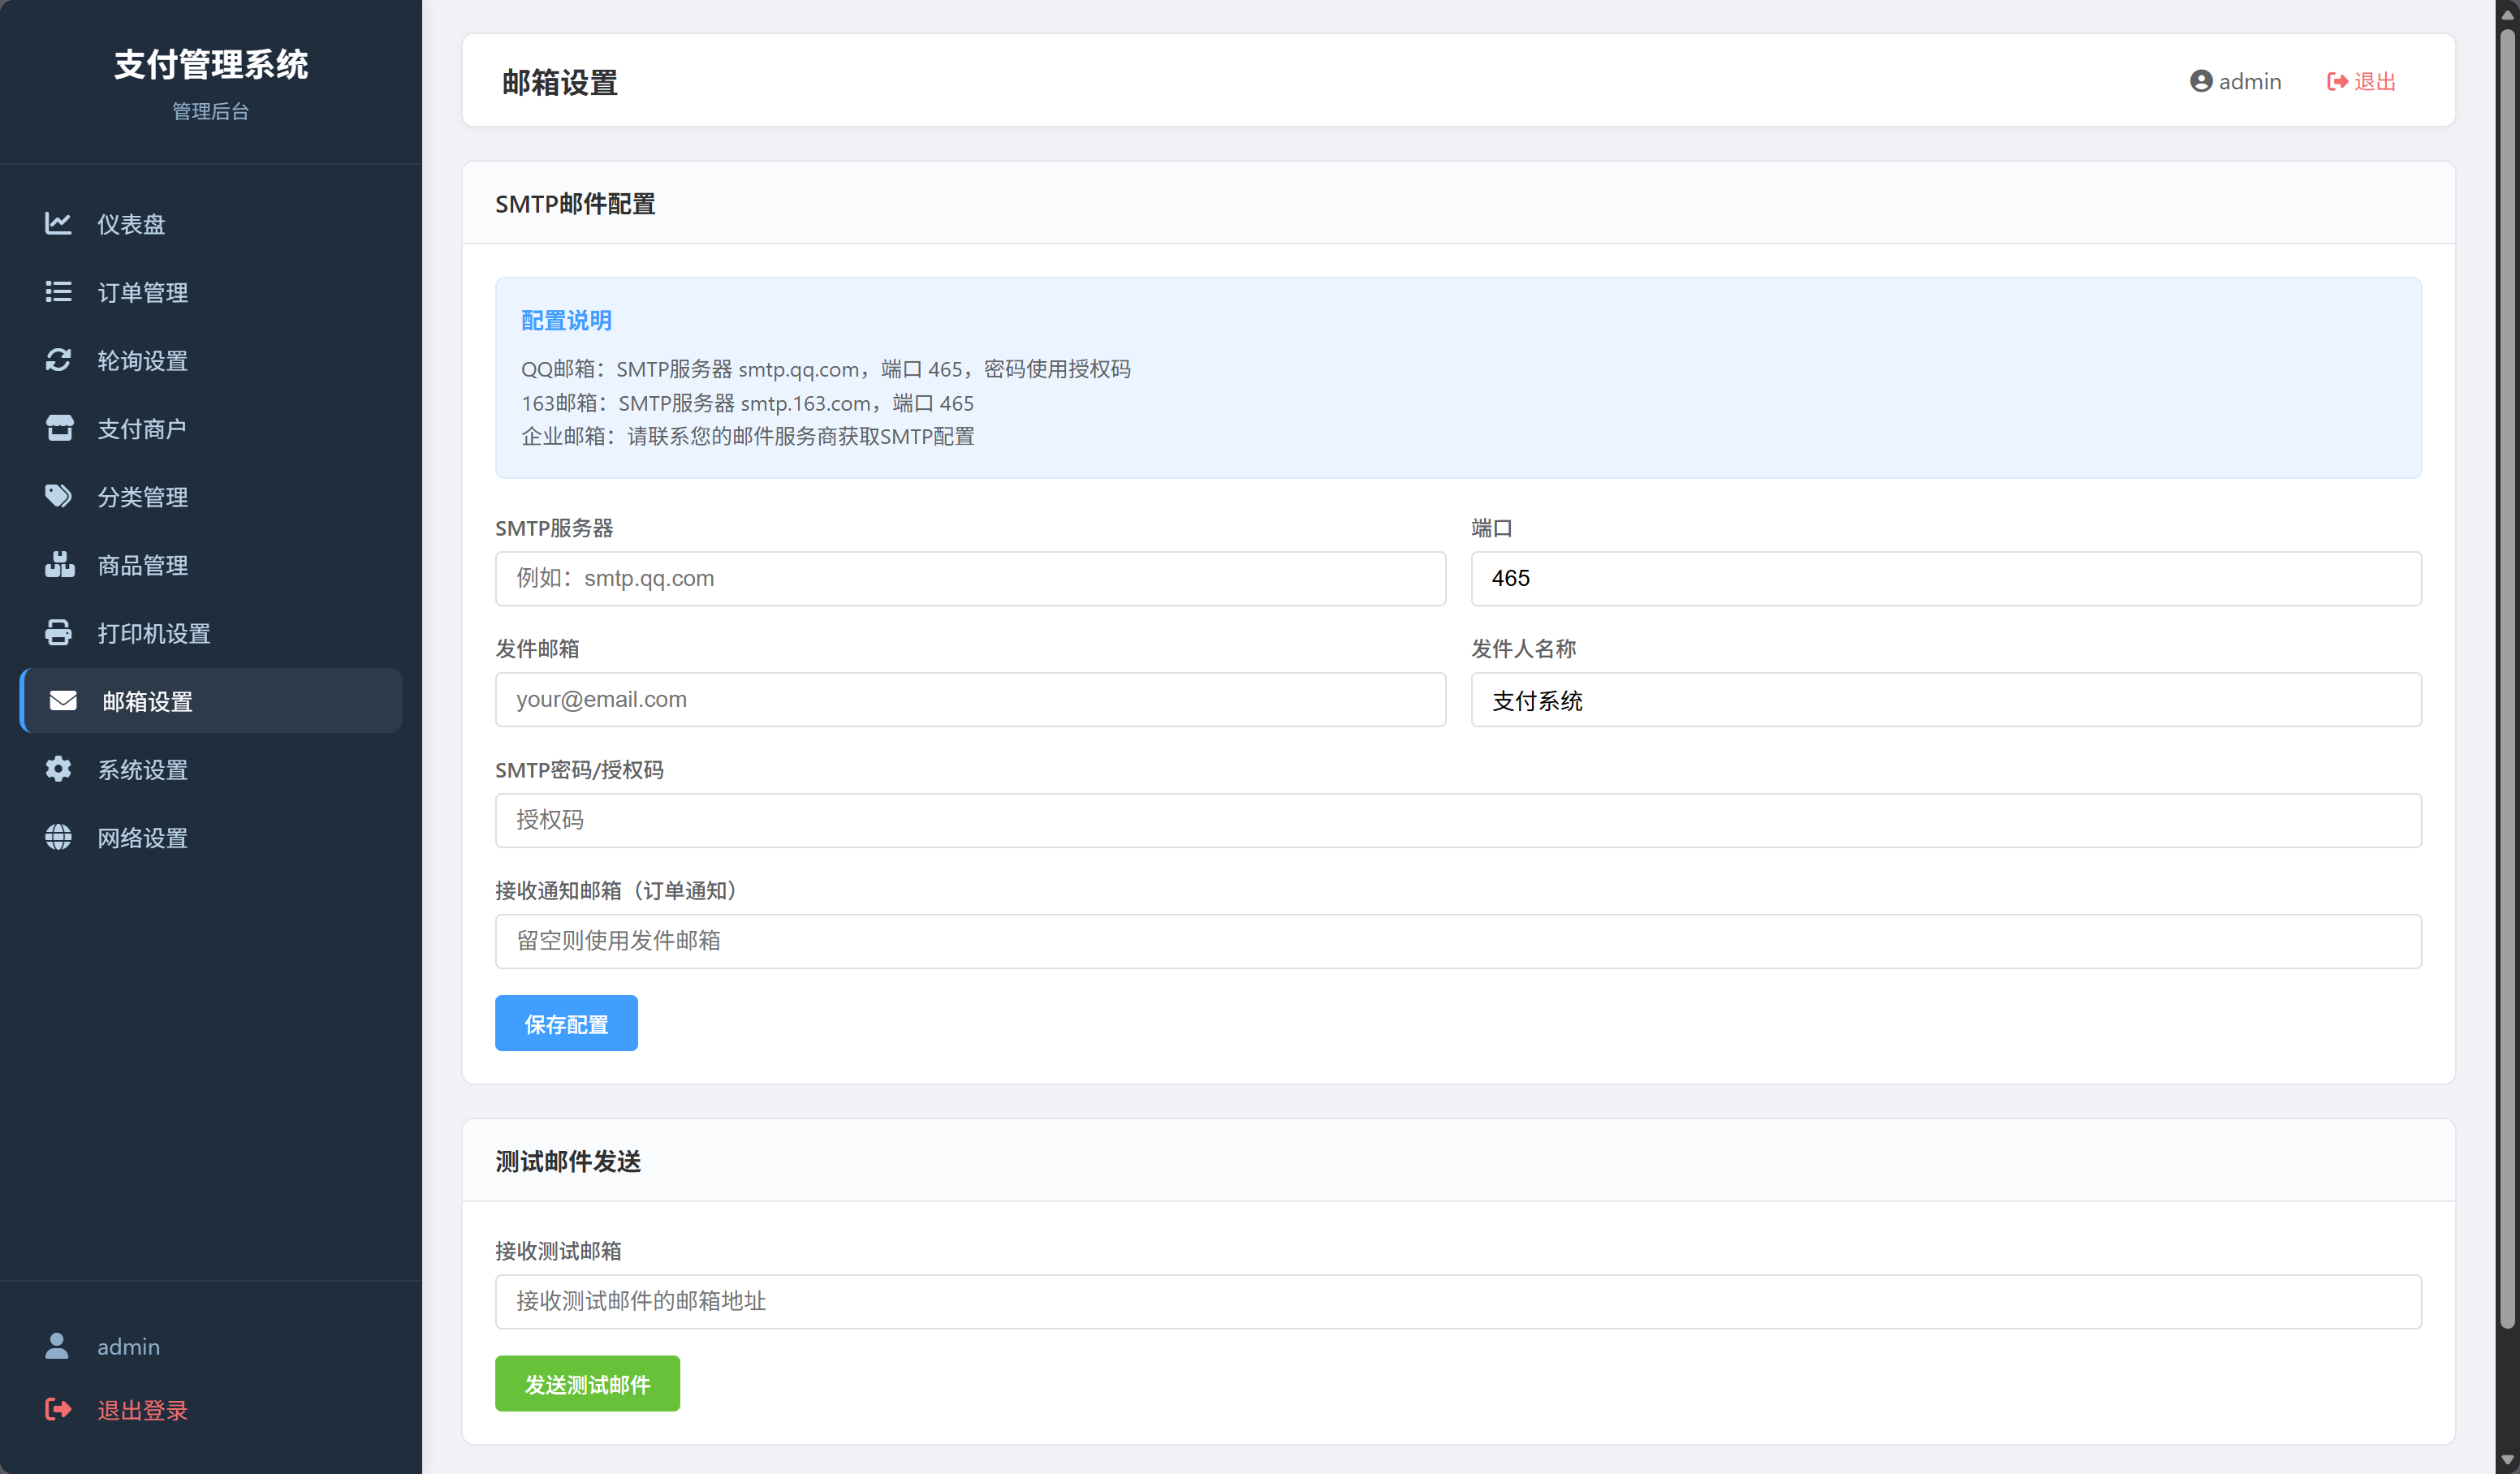Screen dimensions: 2520x1474
Task: Click the admin user icon in header
Action: pyautogui.click(x=2200, y=81)
